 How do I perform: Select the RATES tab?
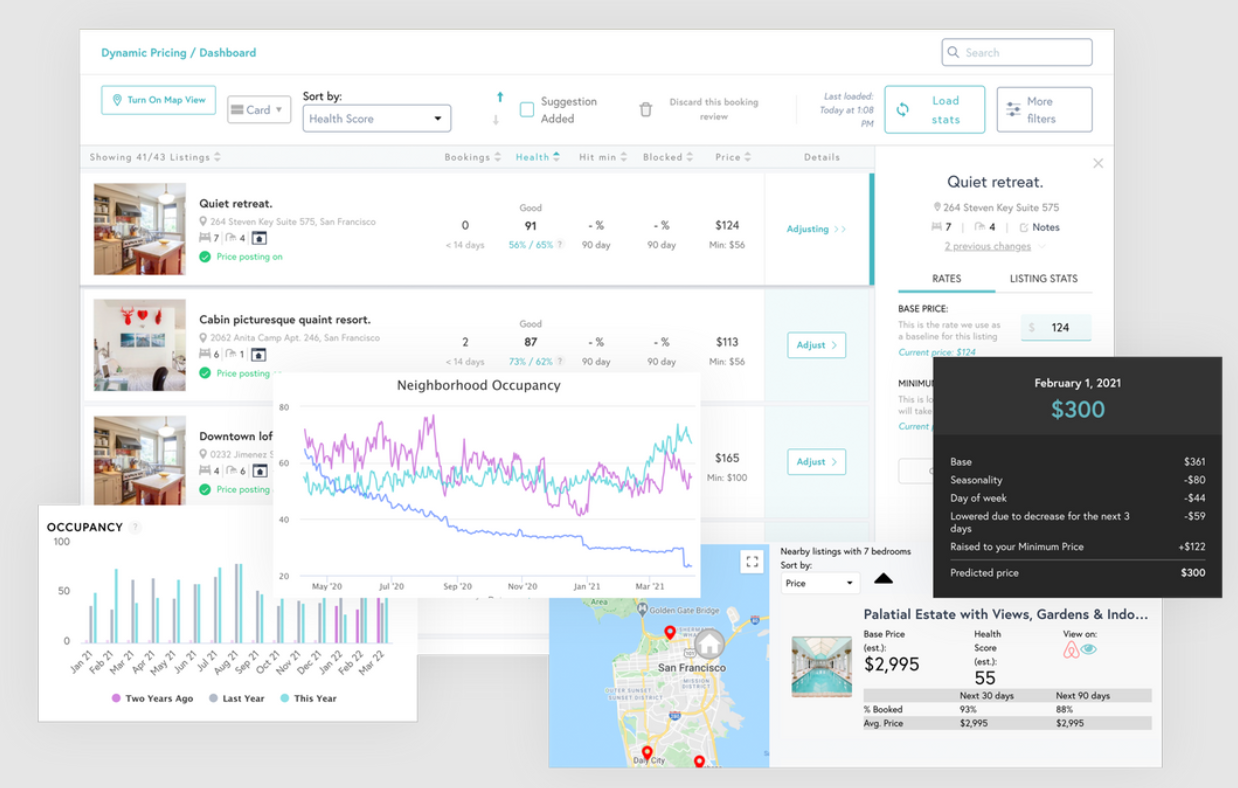click(x=946, y=279)
